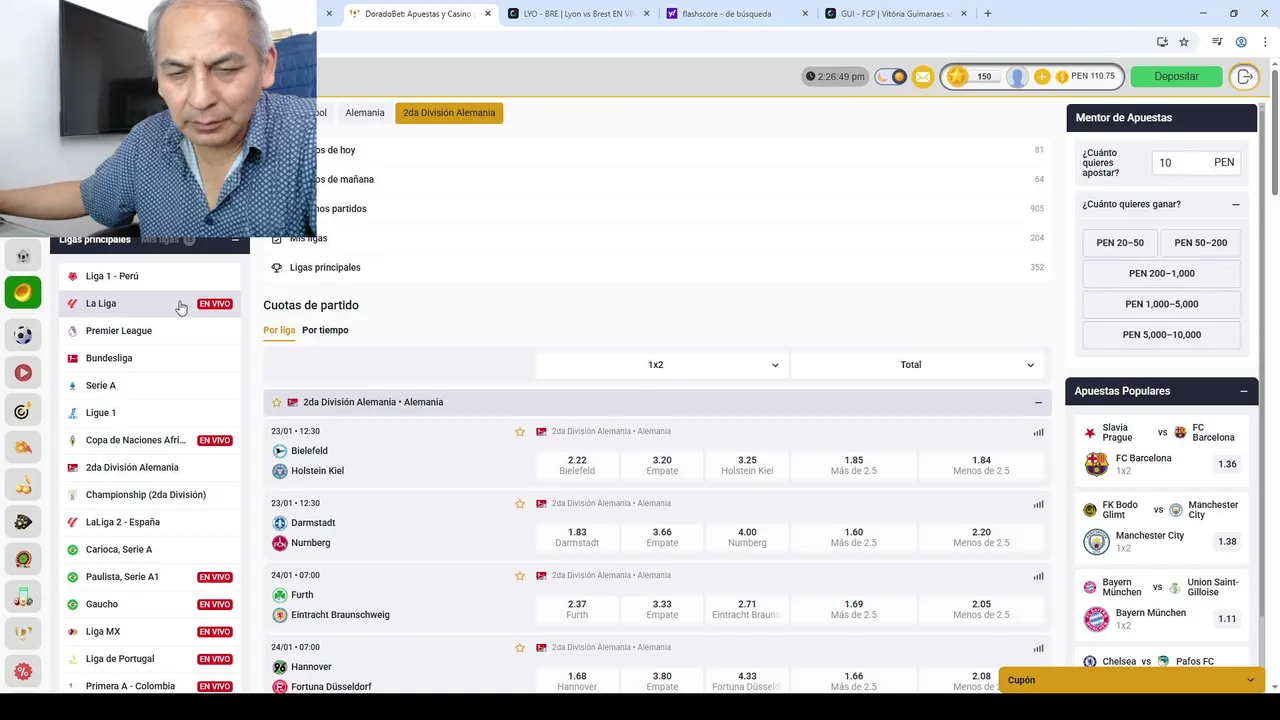Switch to the Por tiempo tab
Screen dimensions: 1280x720
pyautogui.click(x=325, y=330)
